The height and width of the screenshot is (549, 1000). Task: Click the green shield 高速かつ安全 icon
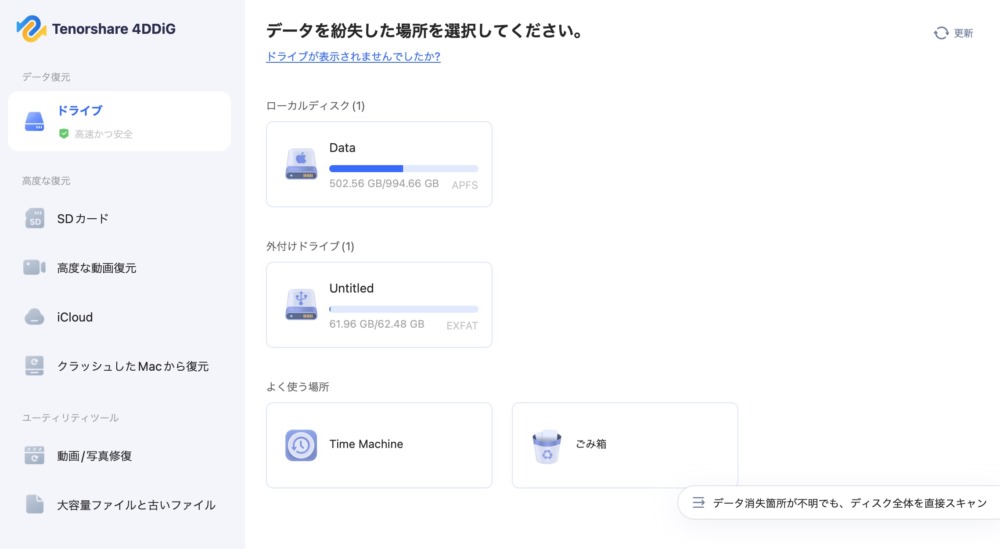click(64, 134)
